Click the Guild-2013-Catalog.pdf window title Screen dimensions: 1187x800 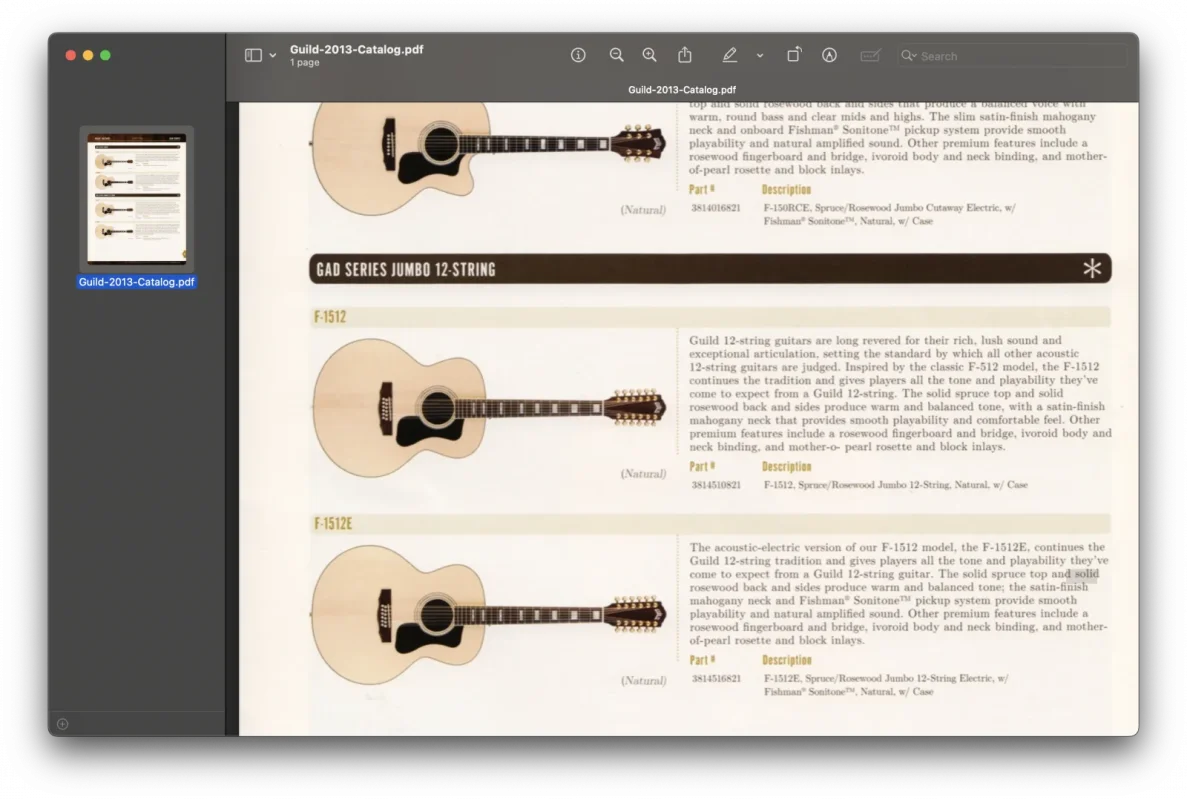[356, 49]
